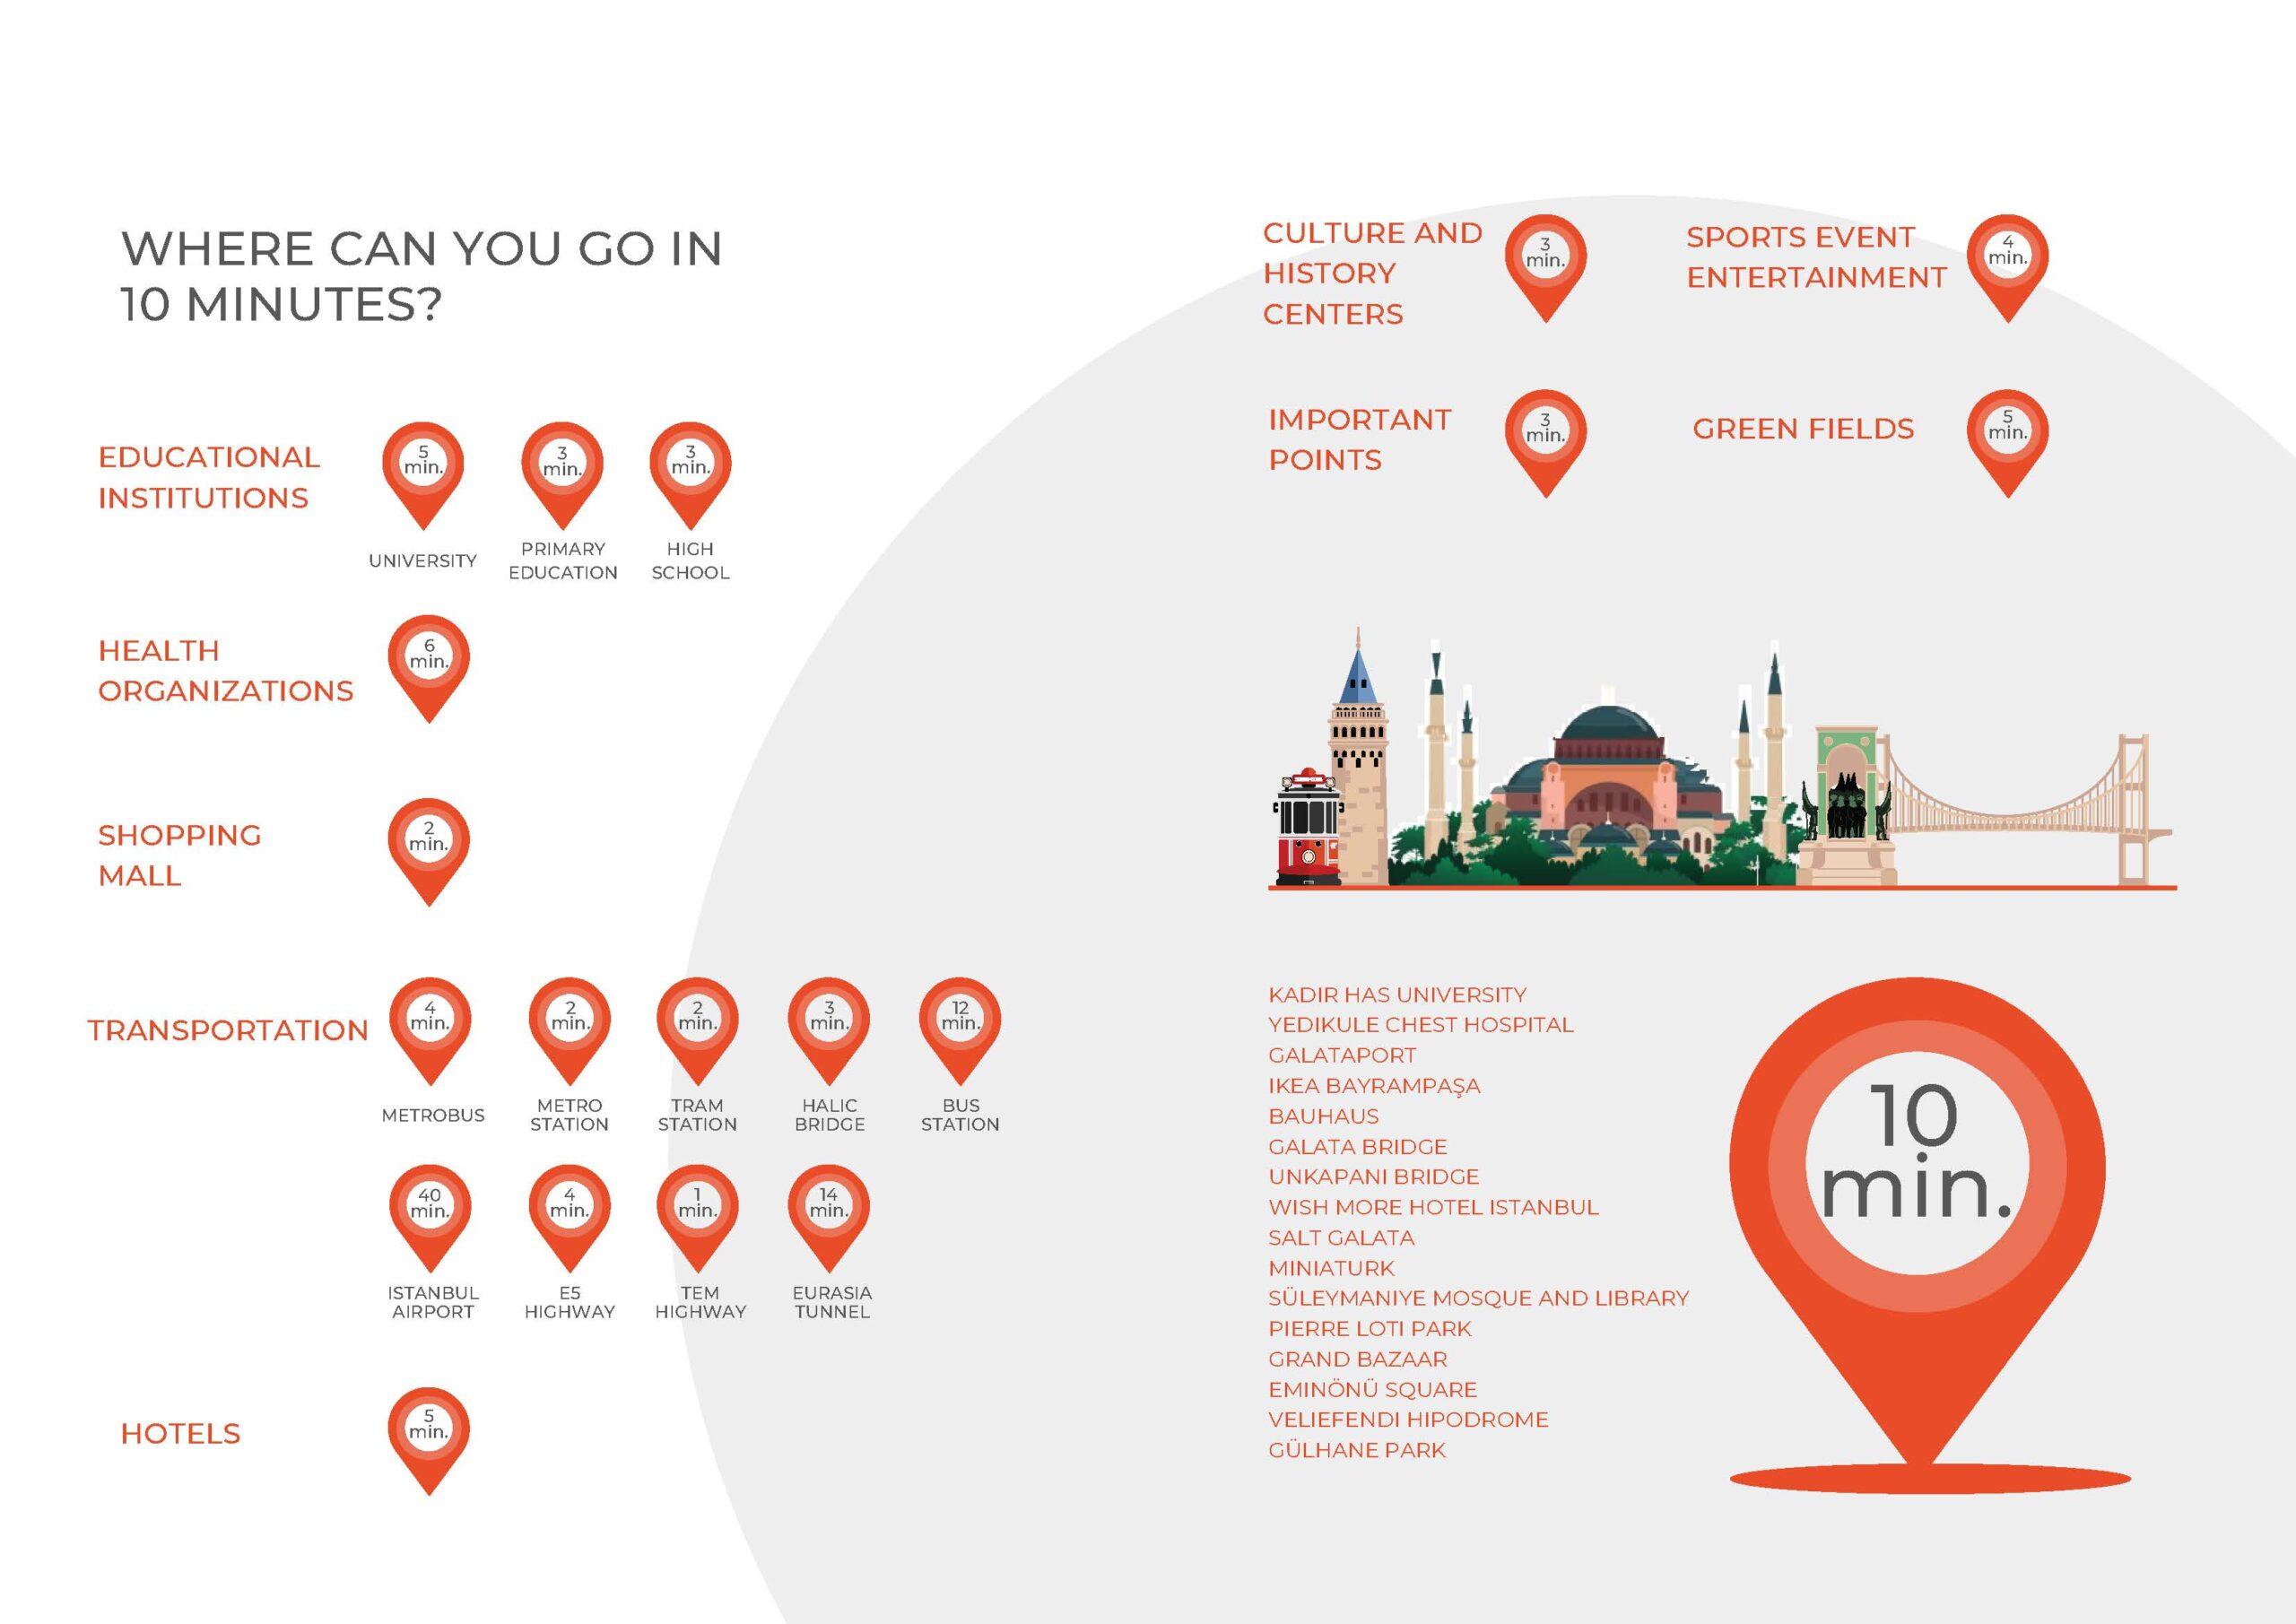Viewport: 2296px width, 1624px height.
Task: Click EMINÖNÜ SQUARE in the list
Action: tap(1372, 1389)
